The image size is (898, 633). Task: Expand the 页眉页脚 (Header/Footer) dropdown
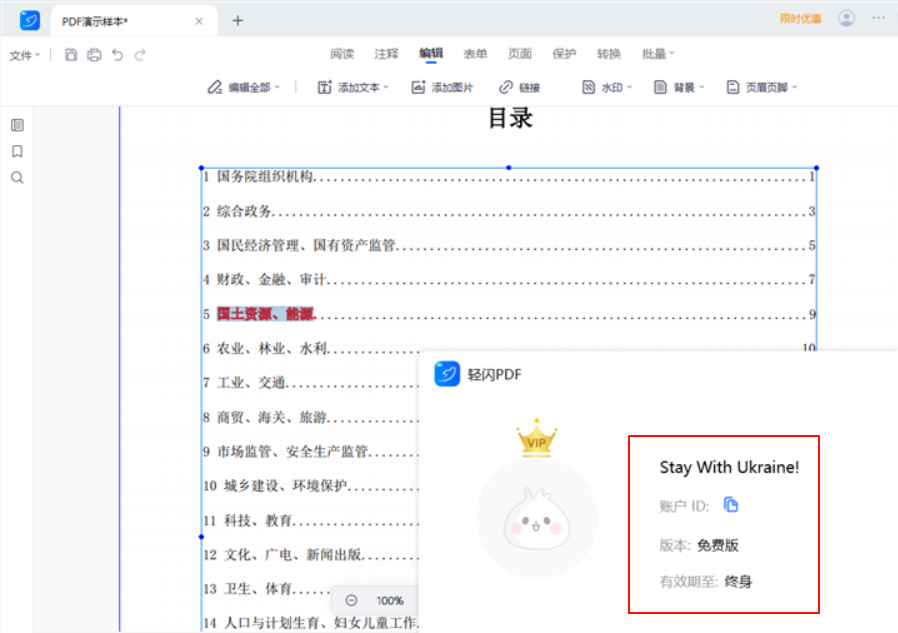point(762,86)
